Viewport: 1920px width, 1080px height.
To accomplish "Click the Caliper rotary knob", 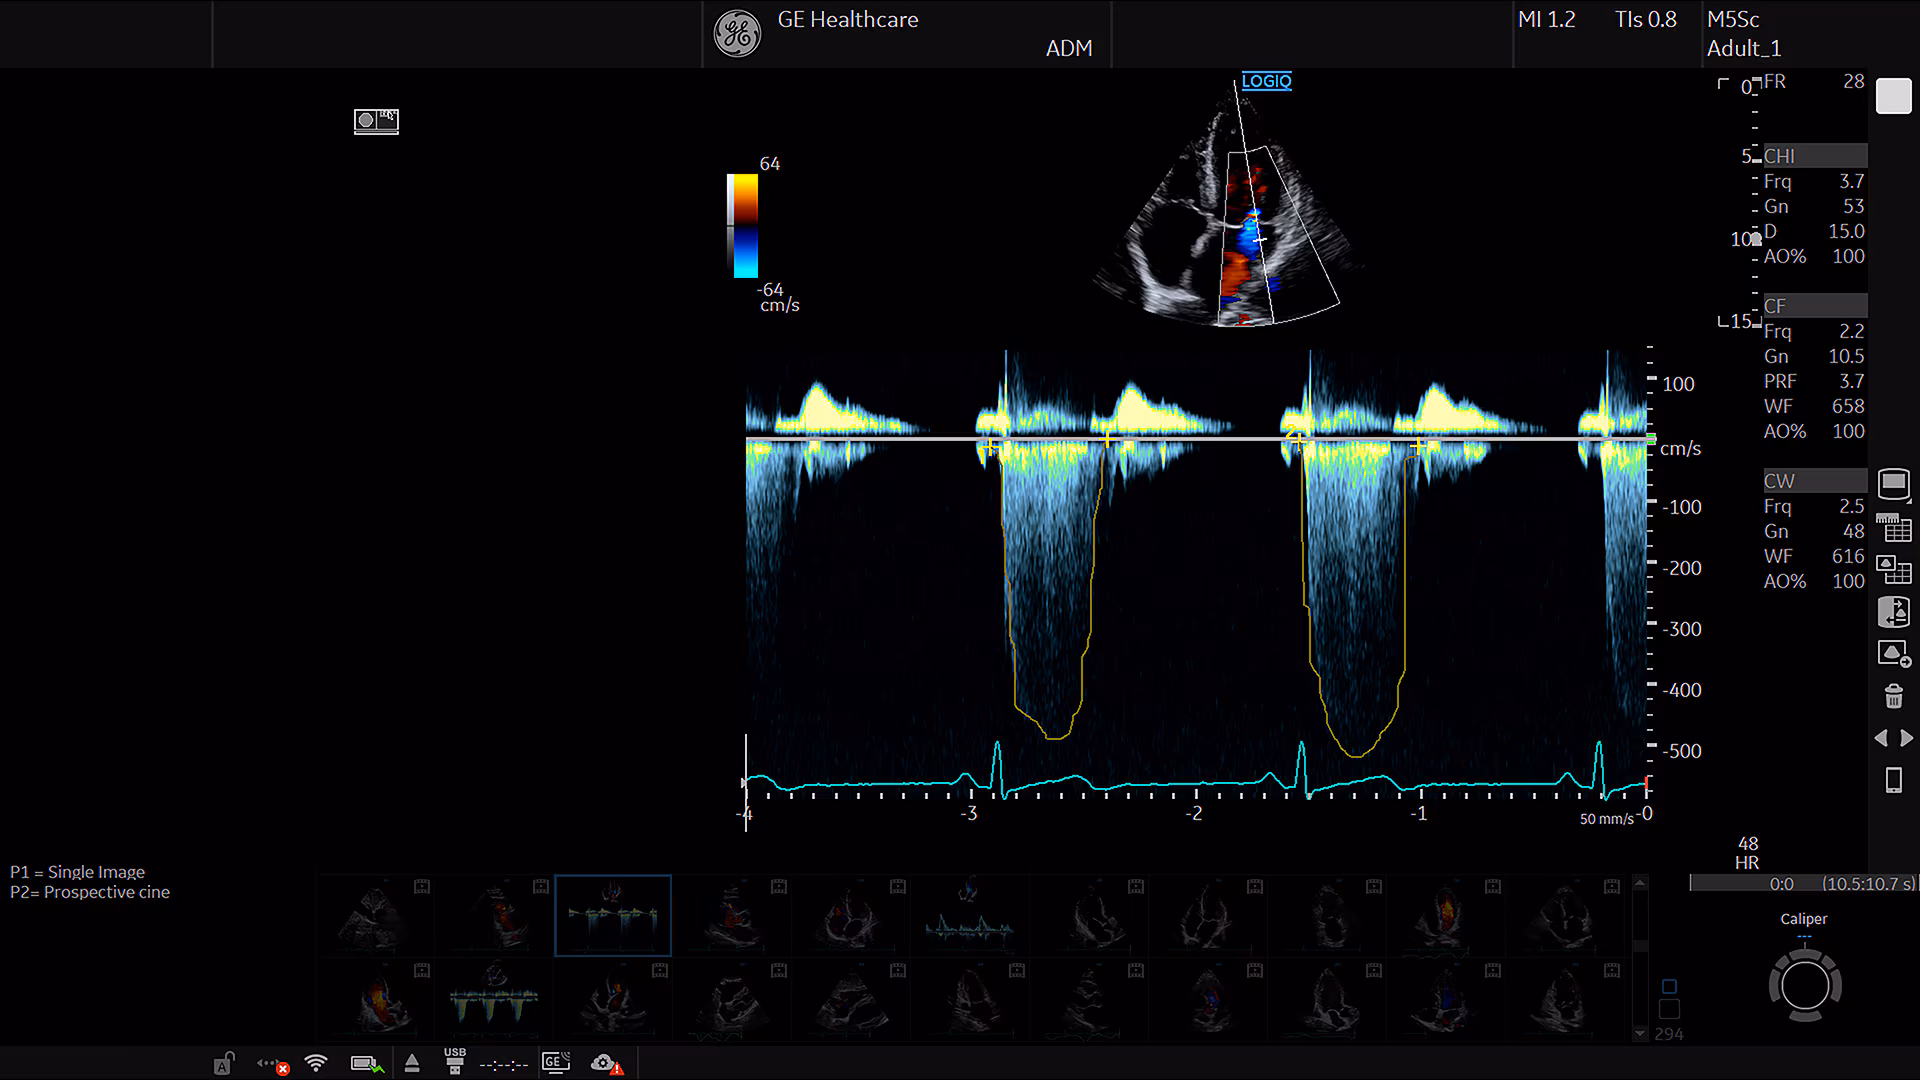I will pyautogui.click(x=1804, y=986).
